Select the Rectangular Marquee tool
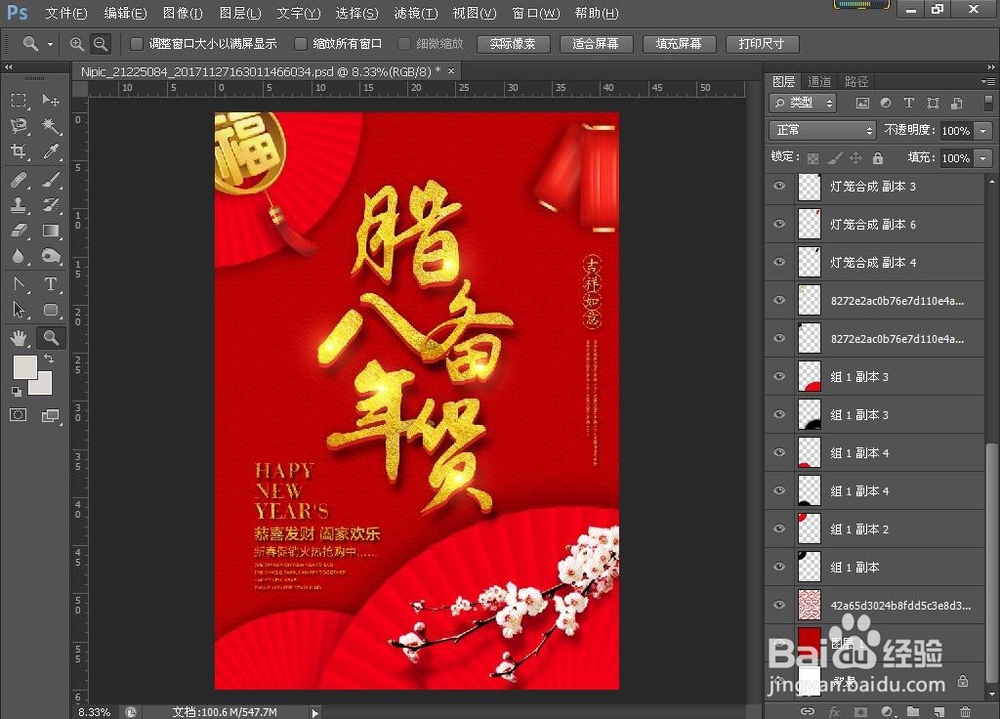Image resolution: width=1000 pixels, height=719 pixels. click(19, 100)
